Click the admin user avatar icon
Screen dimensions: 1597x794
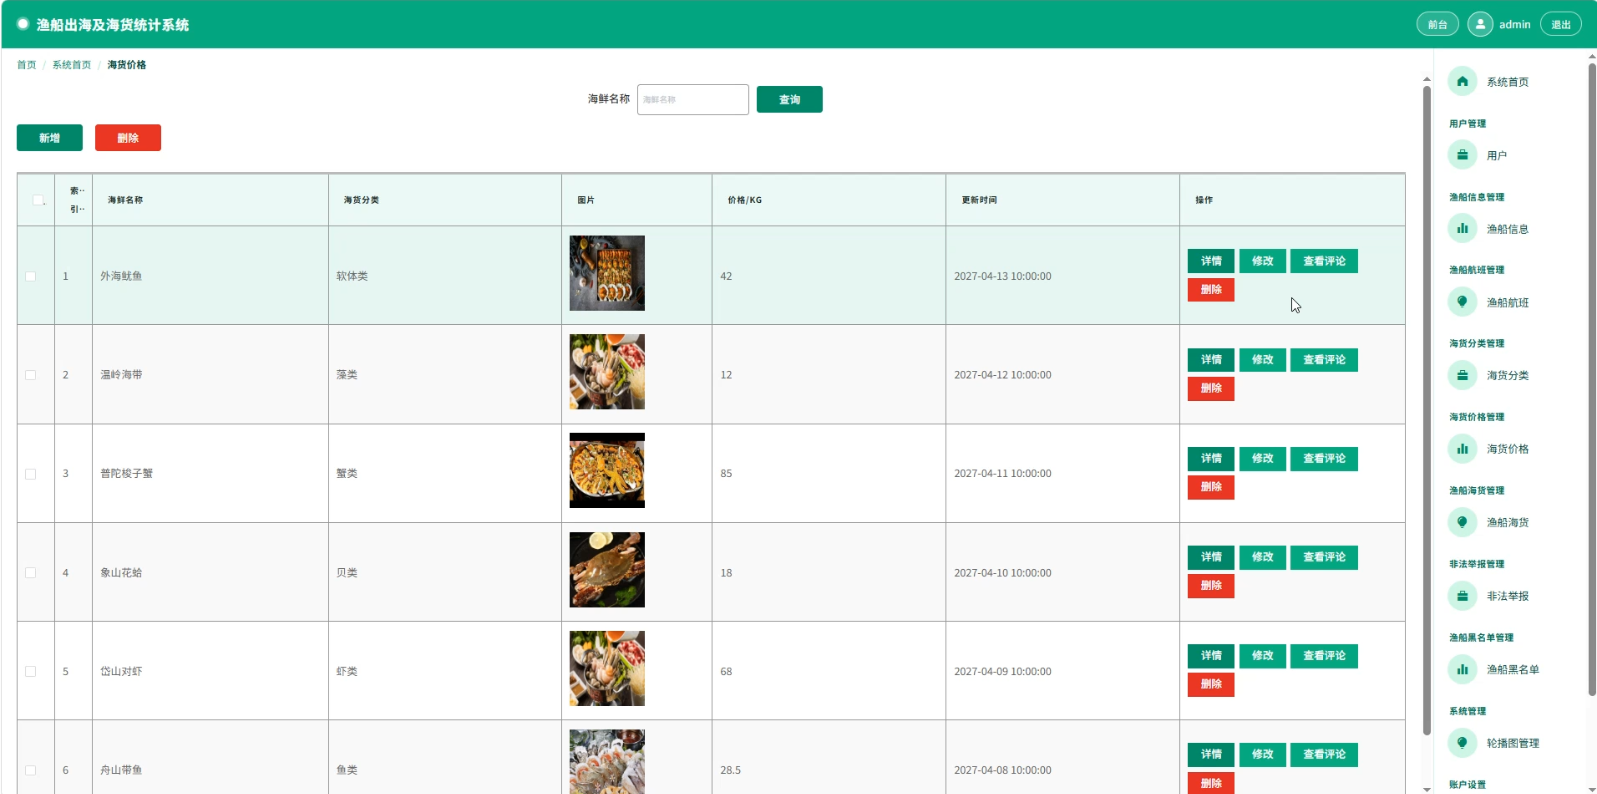click(x=1480, y=24)
